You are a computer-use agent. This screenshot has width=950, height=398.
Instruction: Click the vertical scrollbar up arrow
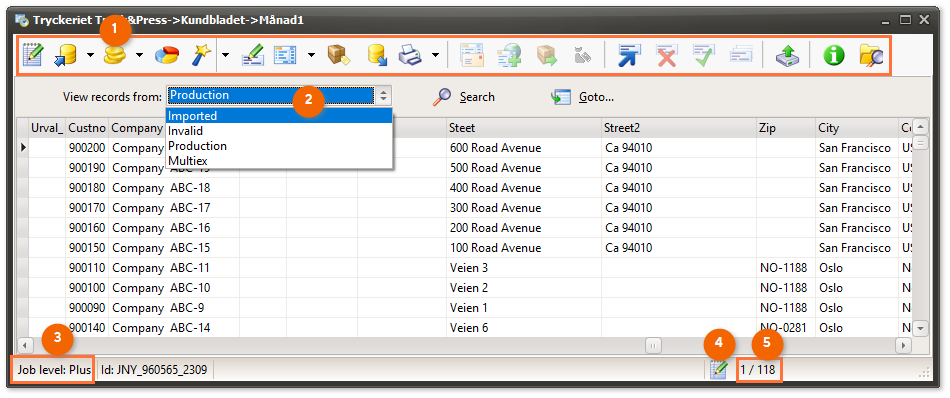click(920, 127)
